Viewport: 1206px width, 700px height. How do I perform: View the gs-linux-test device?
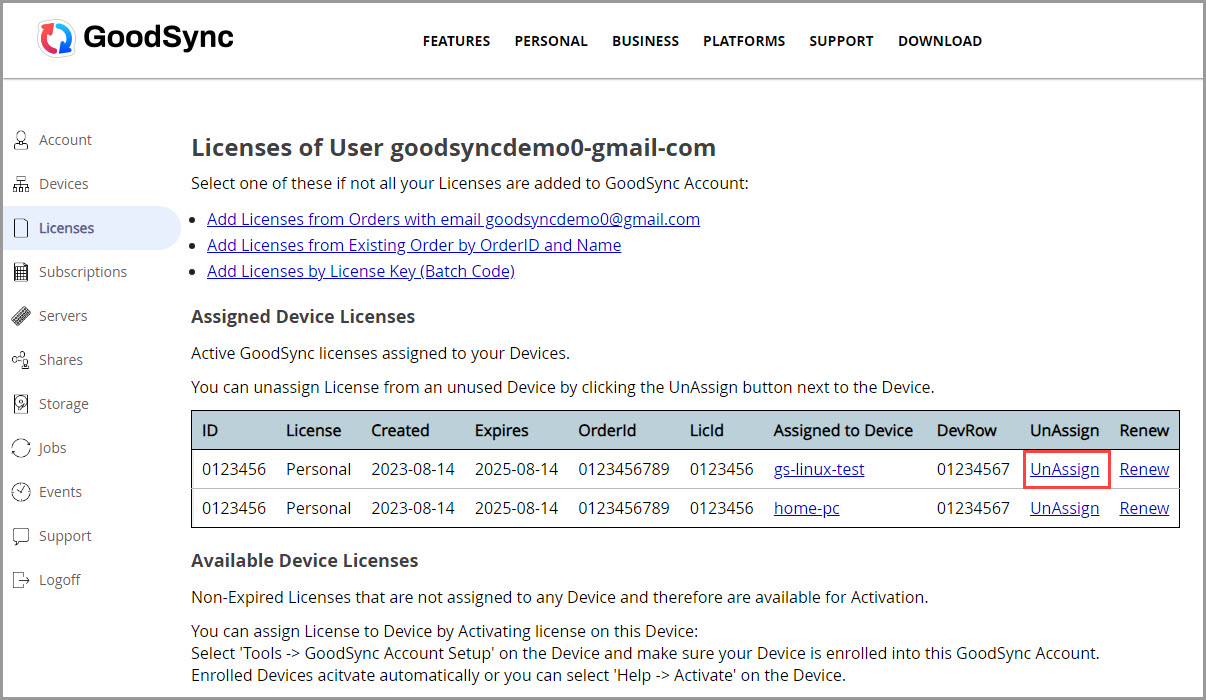point(819,468)
